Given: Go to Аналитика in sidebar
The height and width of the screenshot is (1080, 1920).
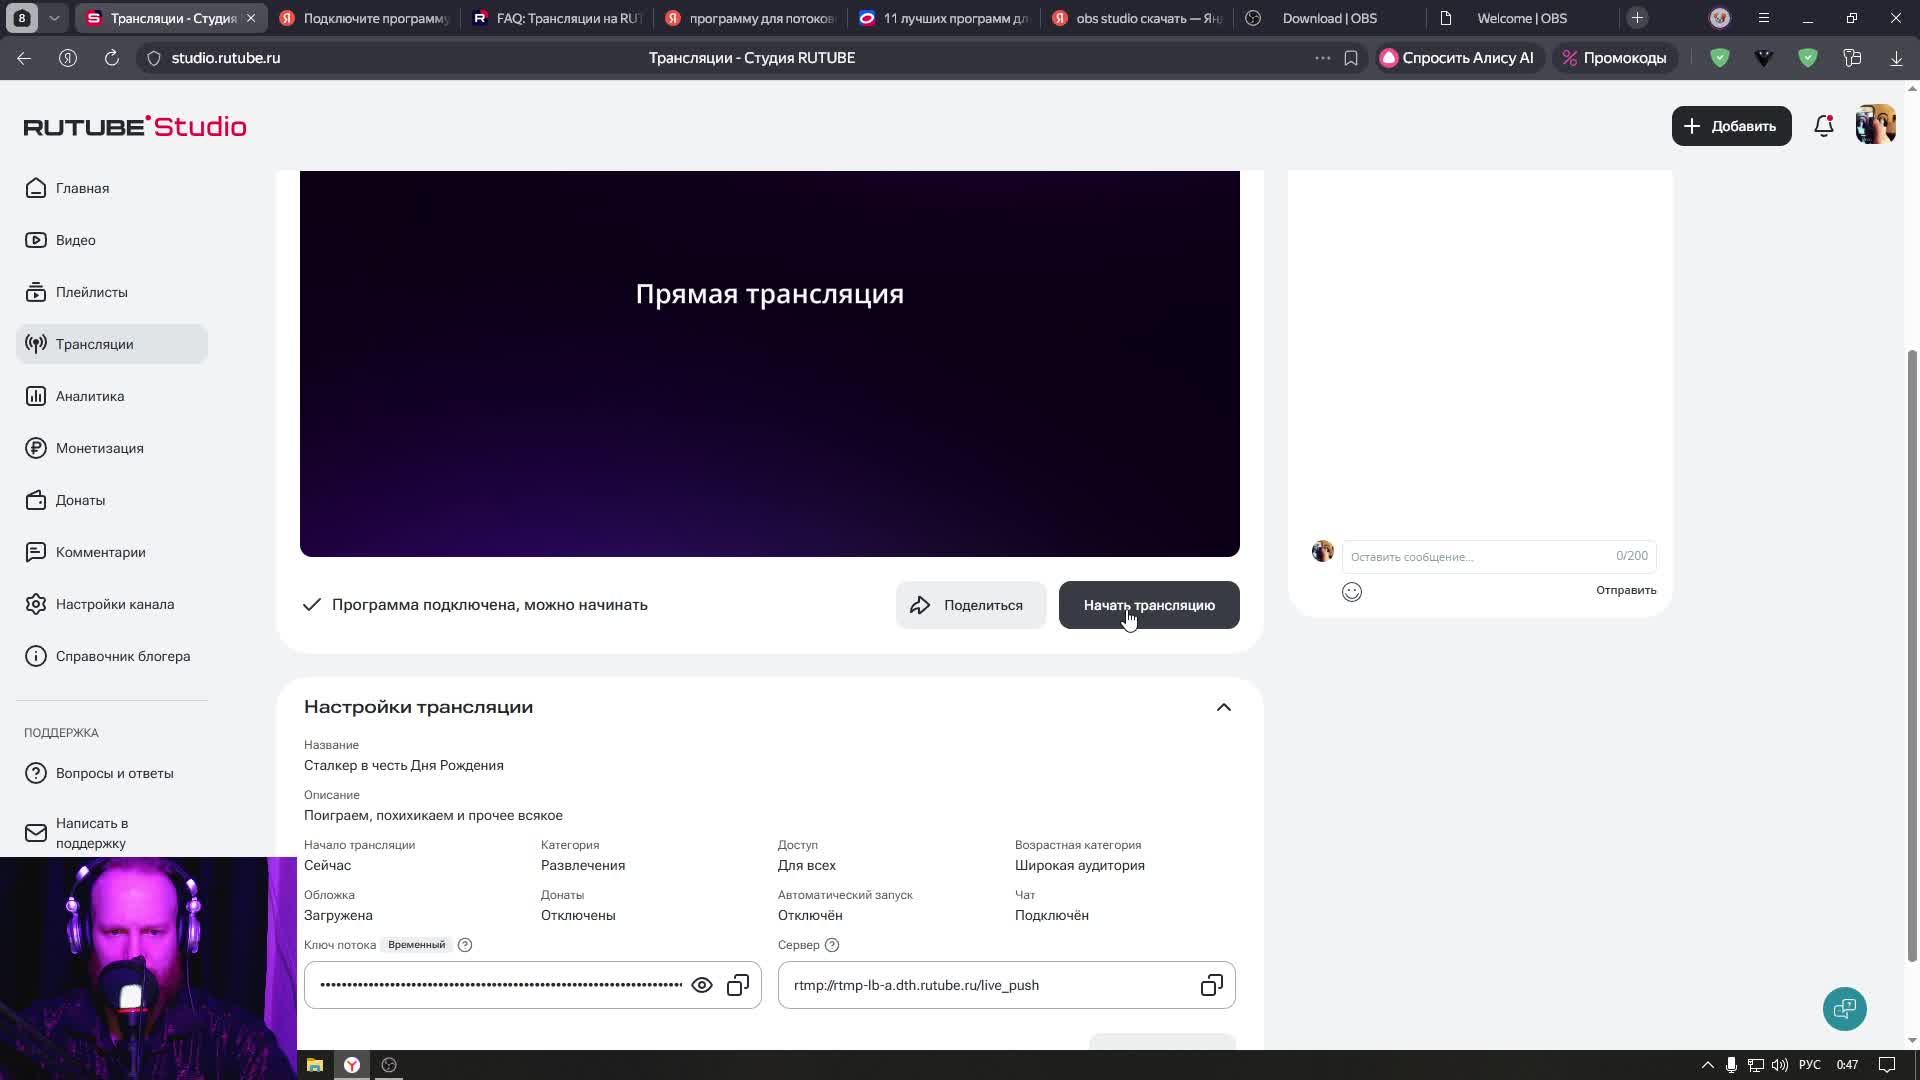Looking at the screenshot, I should 90,396.
